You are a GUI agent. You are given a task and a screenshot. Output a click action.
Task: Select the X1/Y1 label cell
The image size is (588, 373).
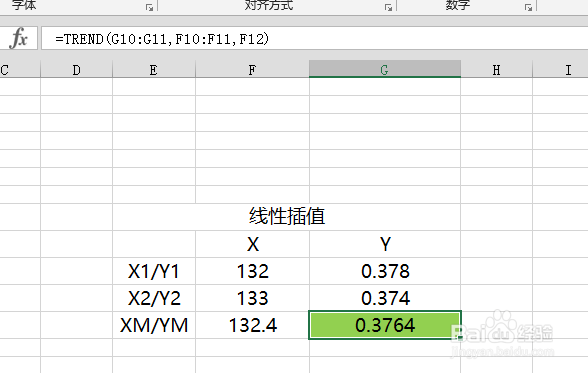154,271
